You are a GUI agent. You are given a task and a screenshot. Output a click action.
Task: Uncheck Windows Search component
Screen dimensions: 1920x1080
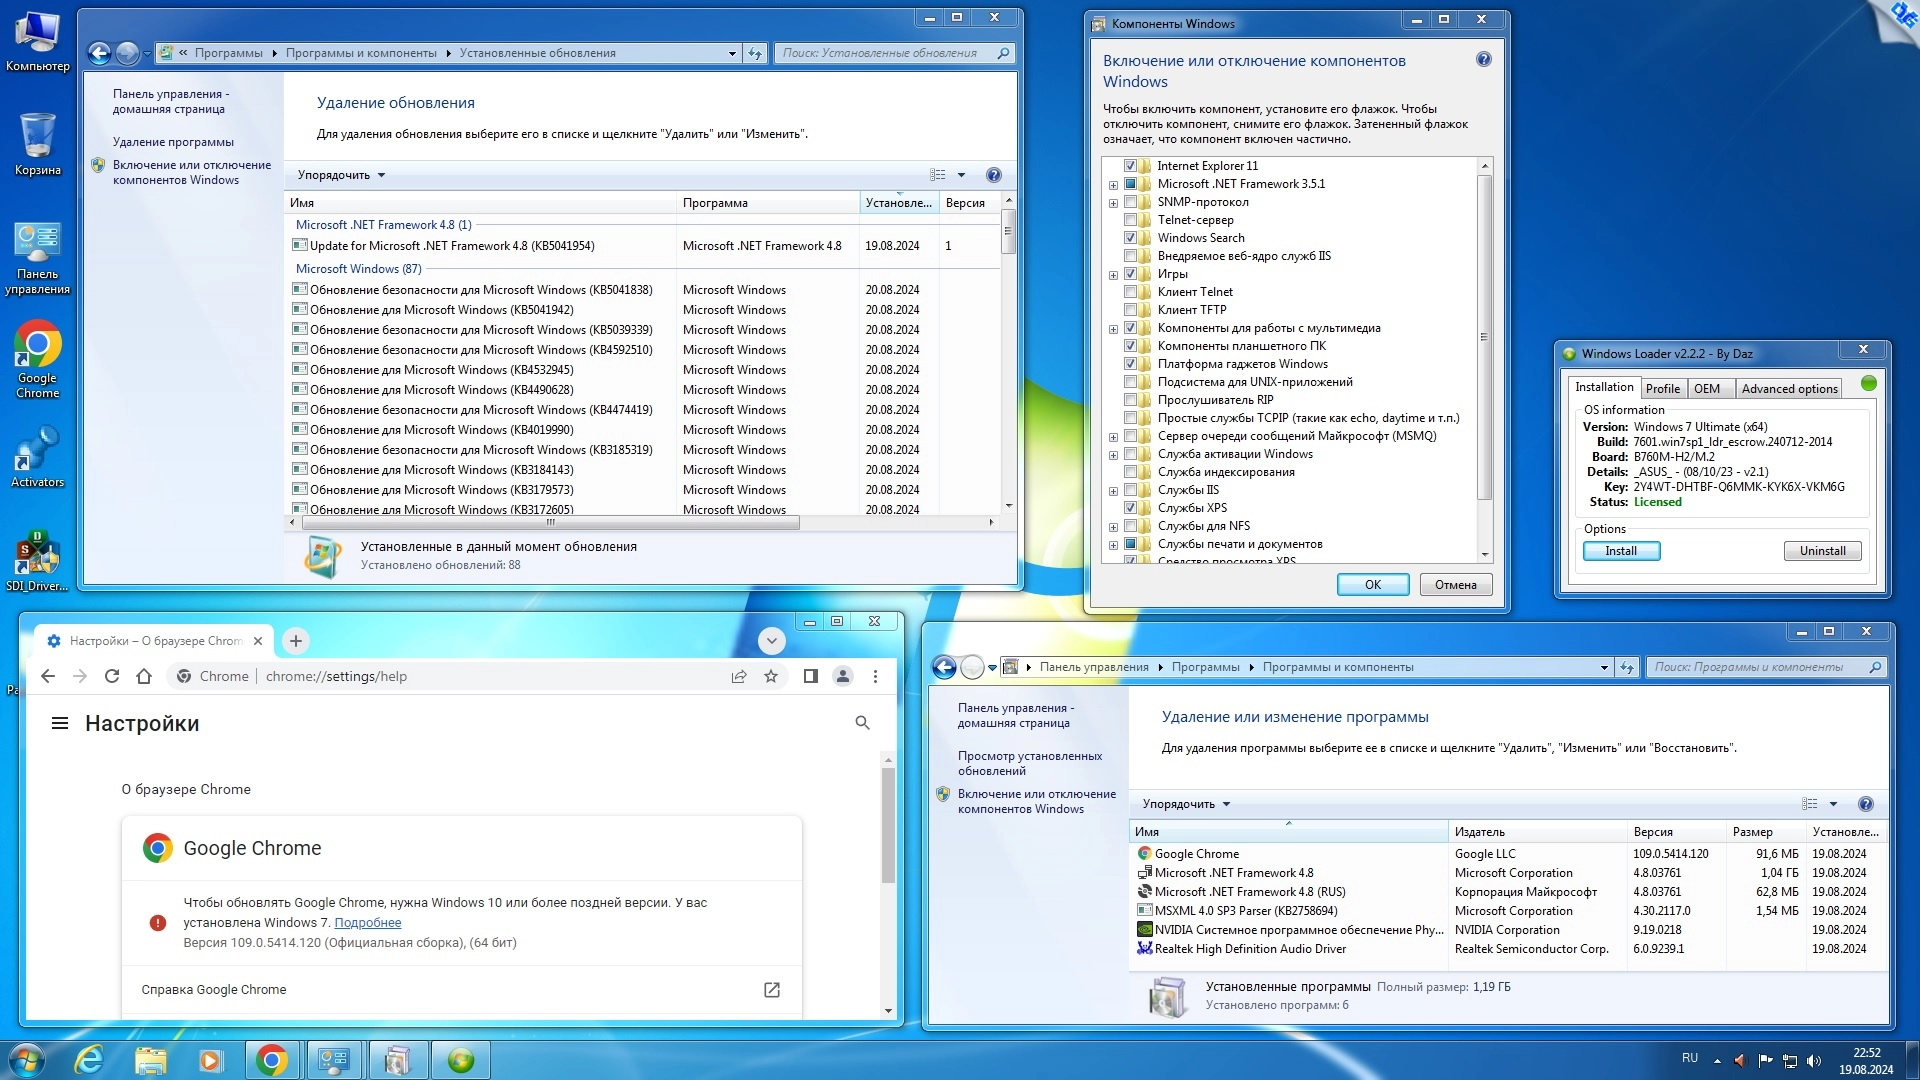click(x=1130, y=238)
